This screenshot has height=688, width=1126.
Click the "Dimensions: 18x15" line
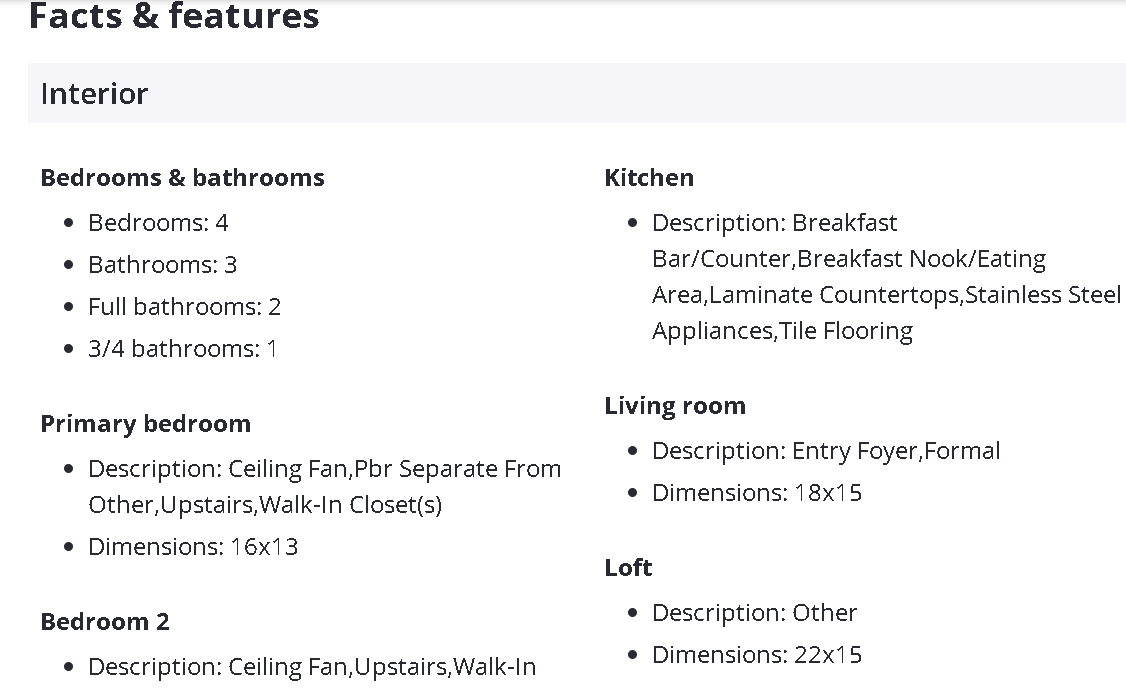(x=757, y=493)
